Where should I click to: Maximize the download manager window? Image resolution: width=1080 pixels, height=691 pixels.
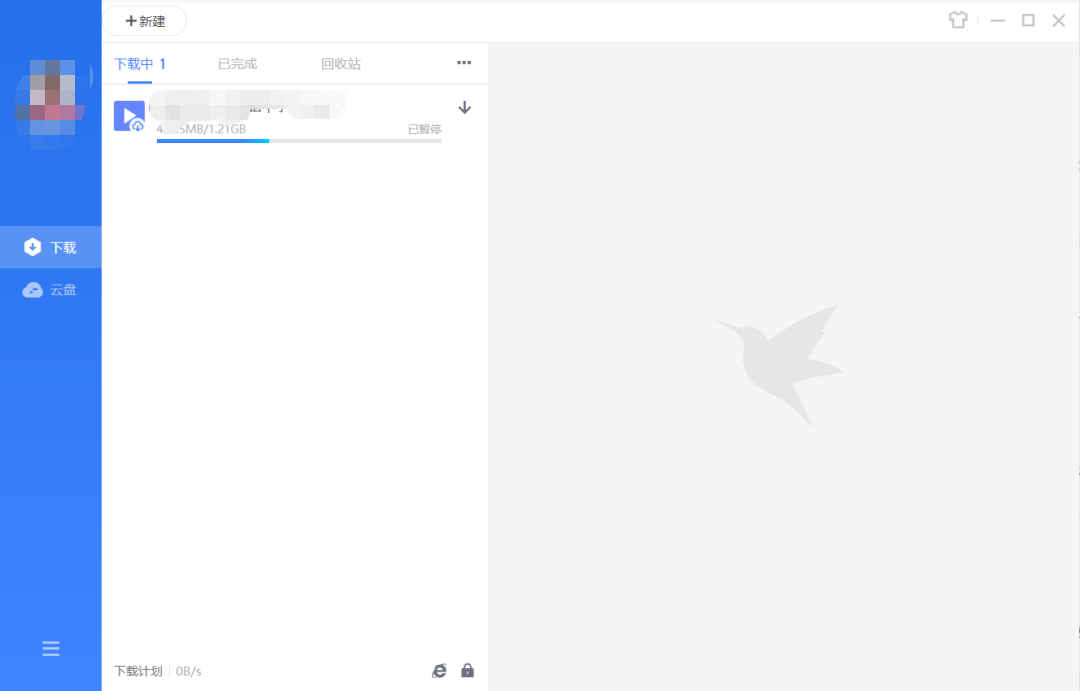[1028, 21]
